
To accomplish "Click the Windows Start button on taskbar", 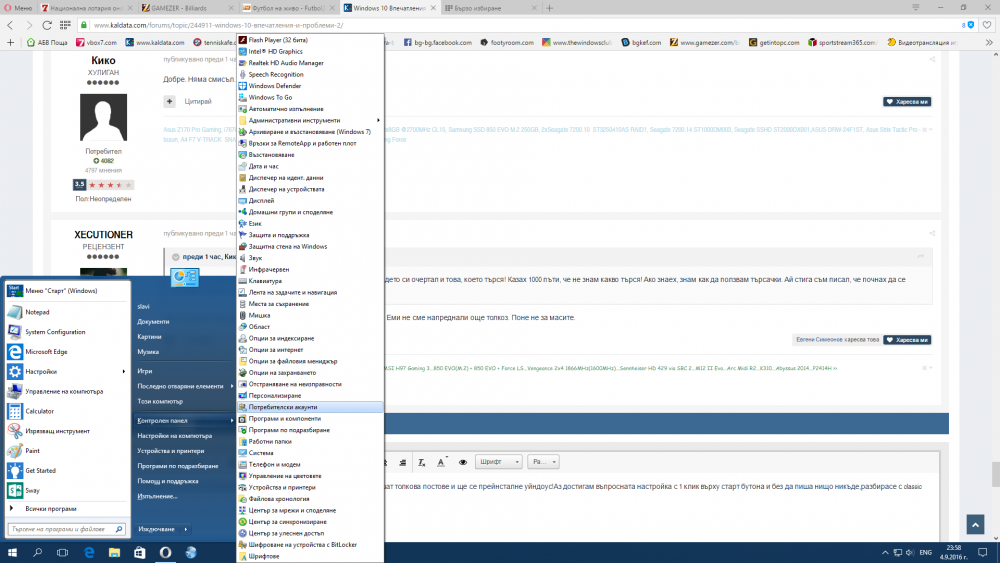I will pyautogui.click(x=12, y=553).
